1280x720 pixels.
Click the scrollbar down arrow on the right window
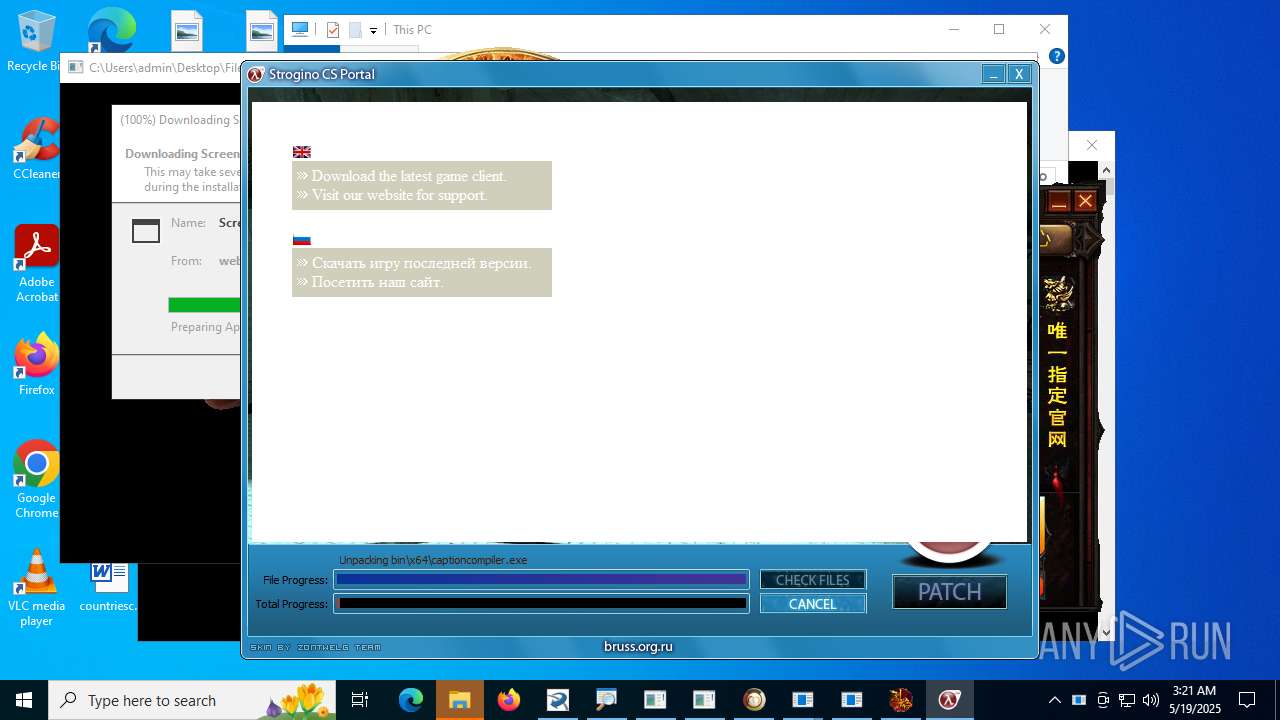point(1106,632)
